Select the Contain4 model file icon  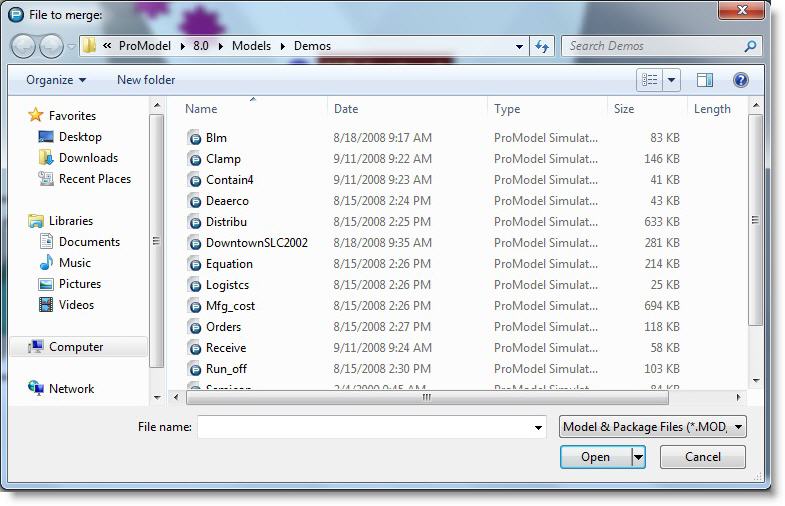[x=194, y=180]
